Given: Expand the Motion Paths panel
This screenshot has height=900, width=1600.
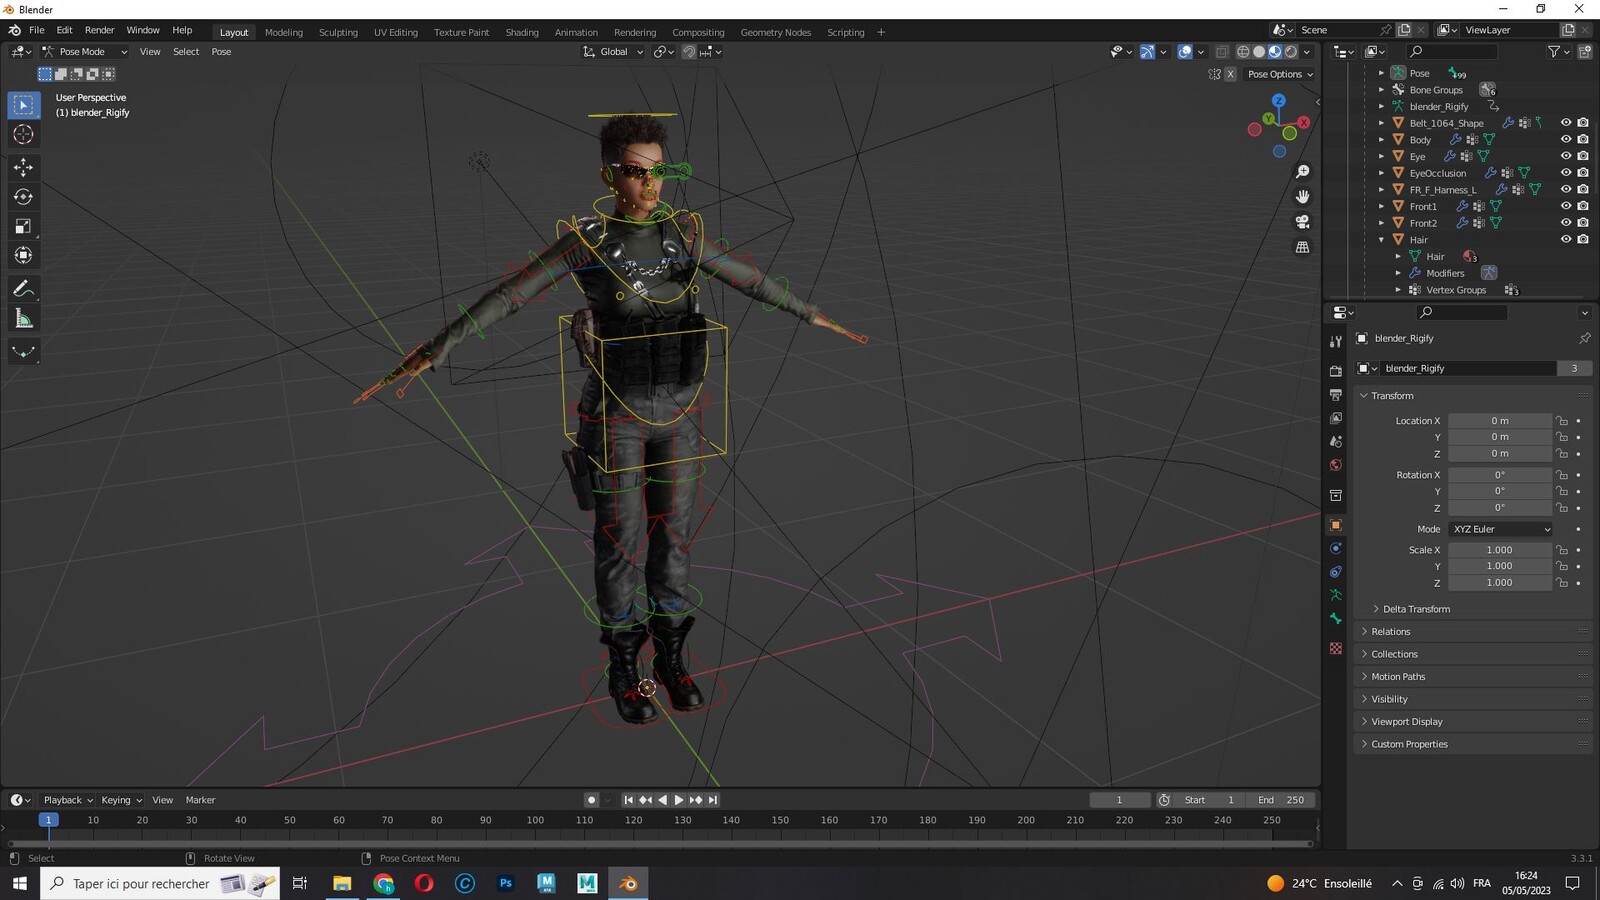Looking at the screenshot, I should click(x=1398, y=677).
